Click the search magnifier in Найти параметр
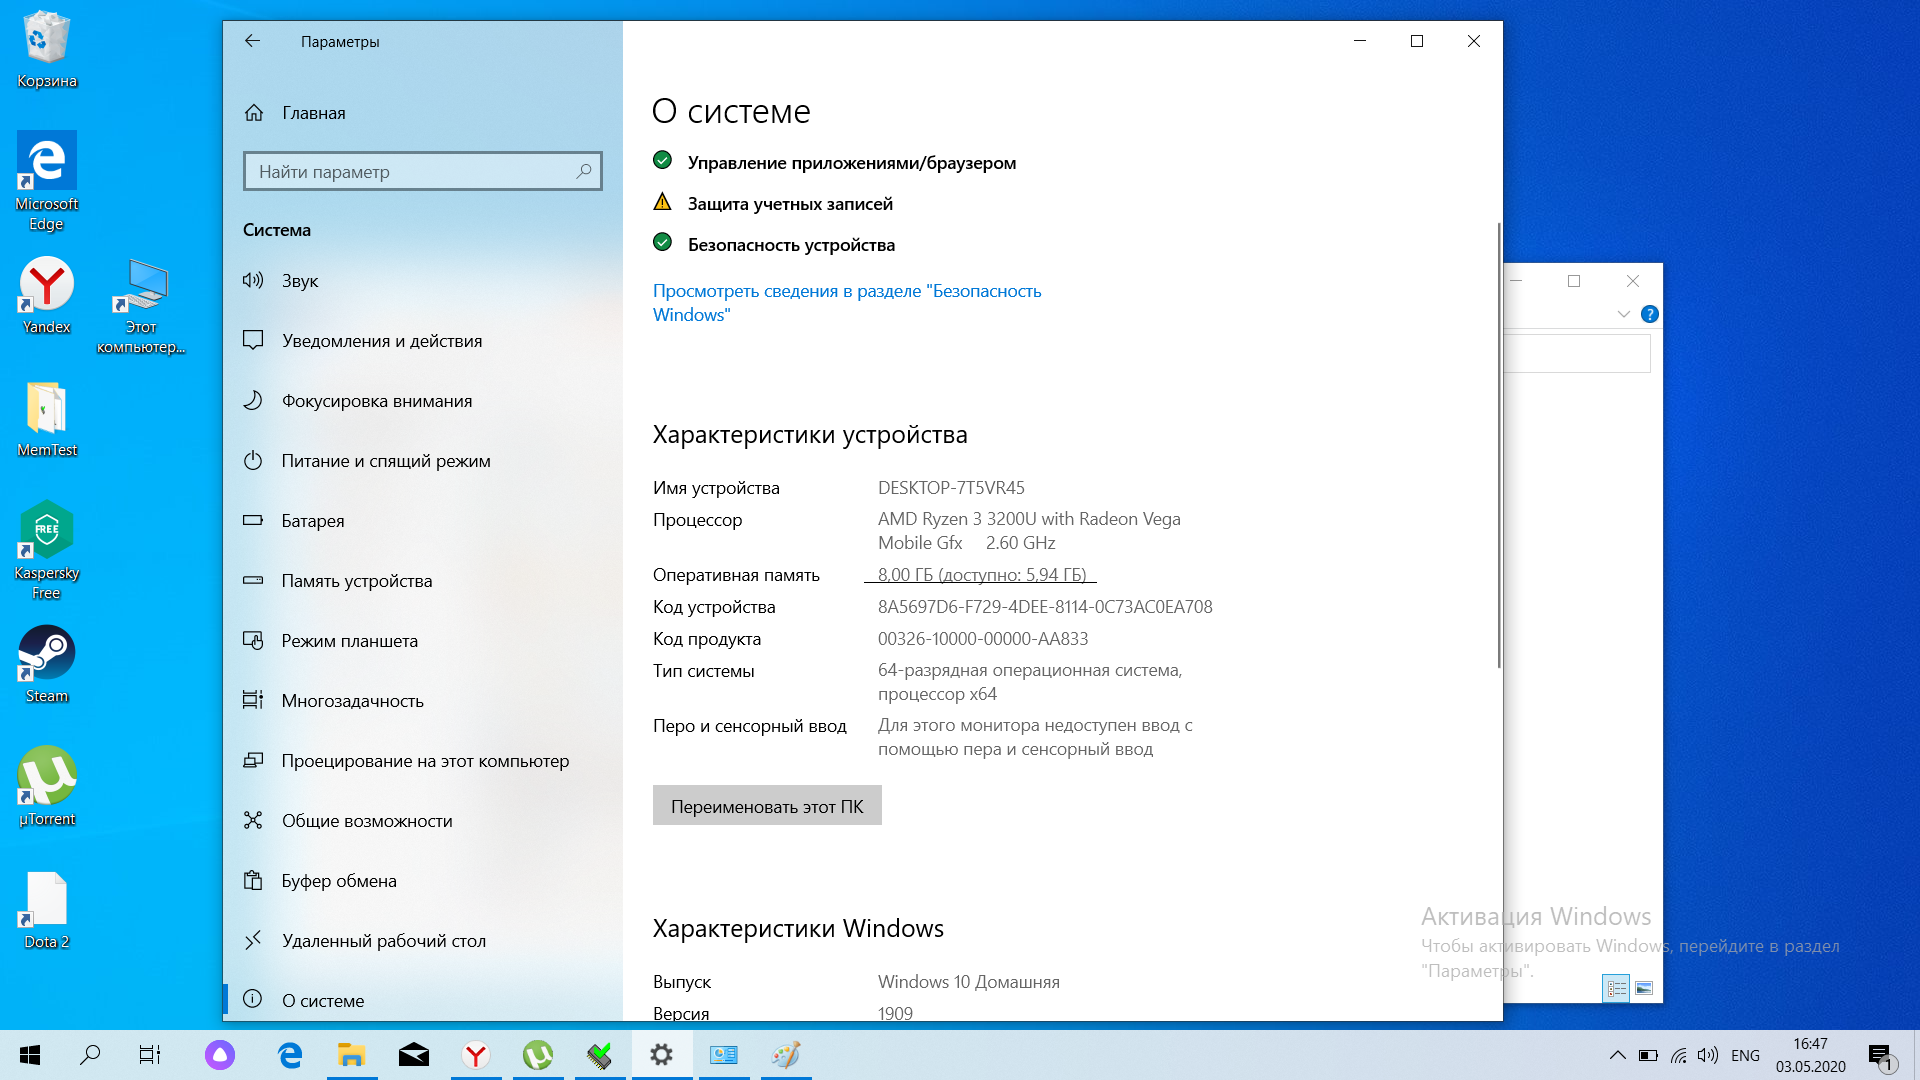1920x1080 pixels. [x=584, y=171]
